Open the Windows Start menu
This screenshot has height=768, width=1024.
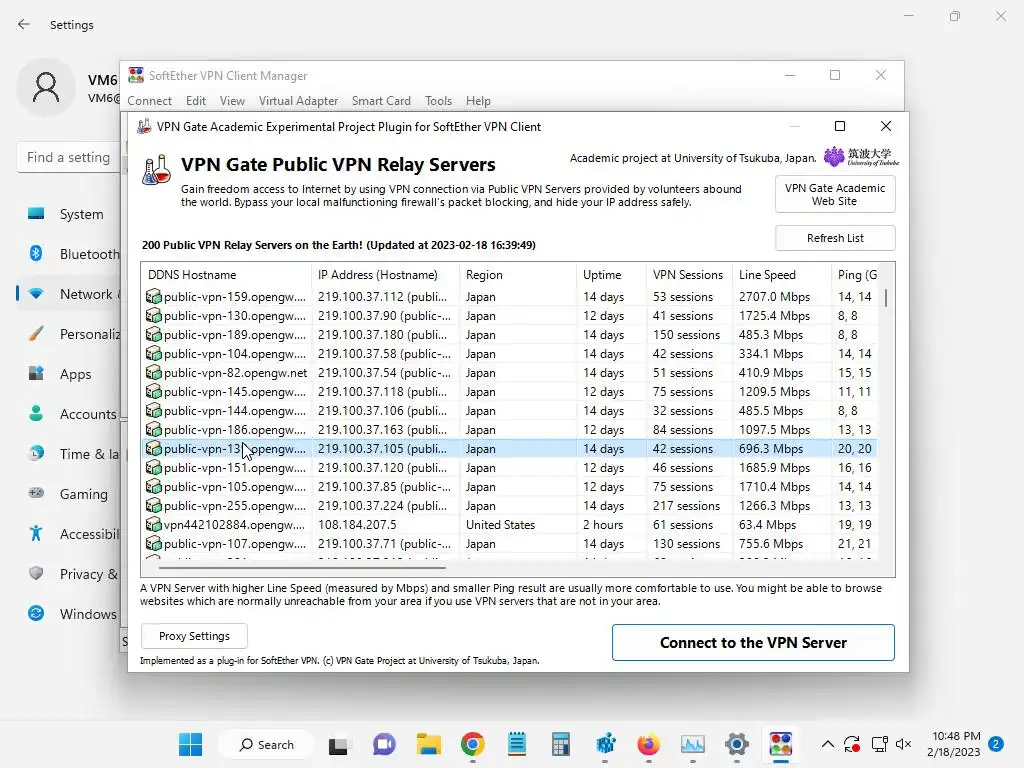coord(191,744)
